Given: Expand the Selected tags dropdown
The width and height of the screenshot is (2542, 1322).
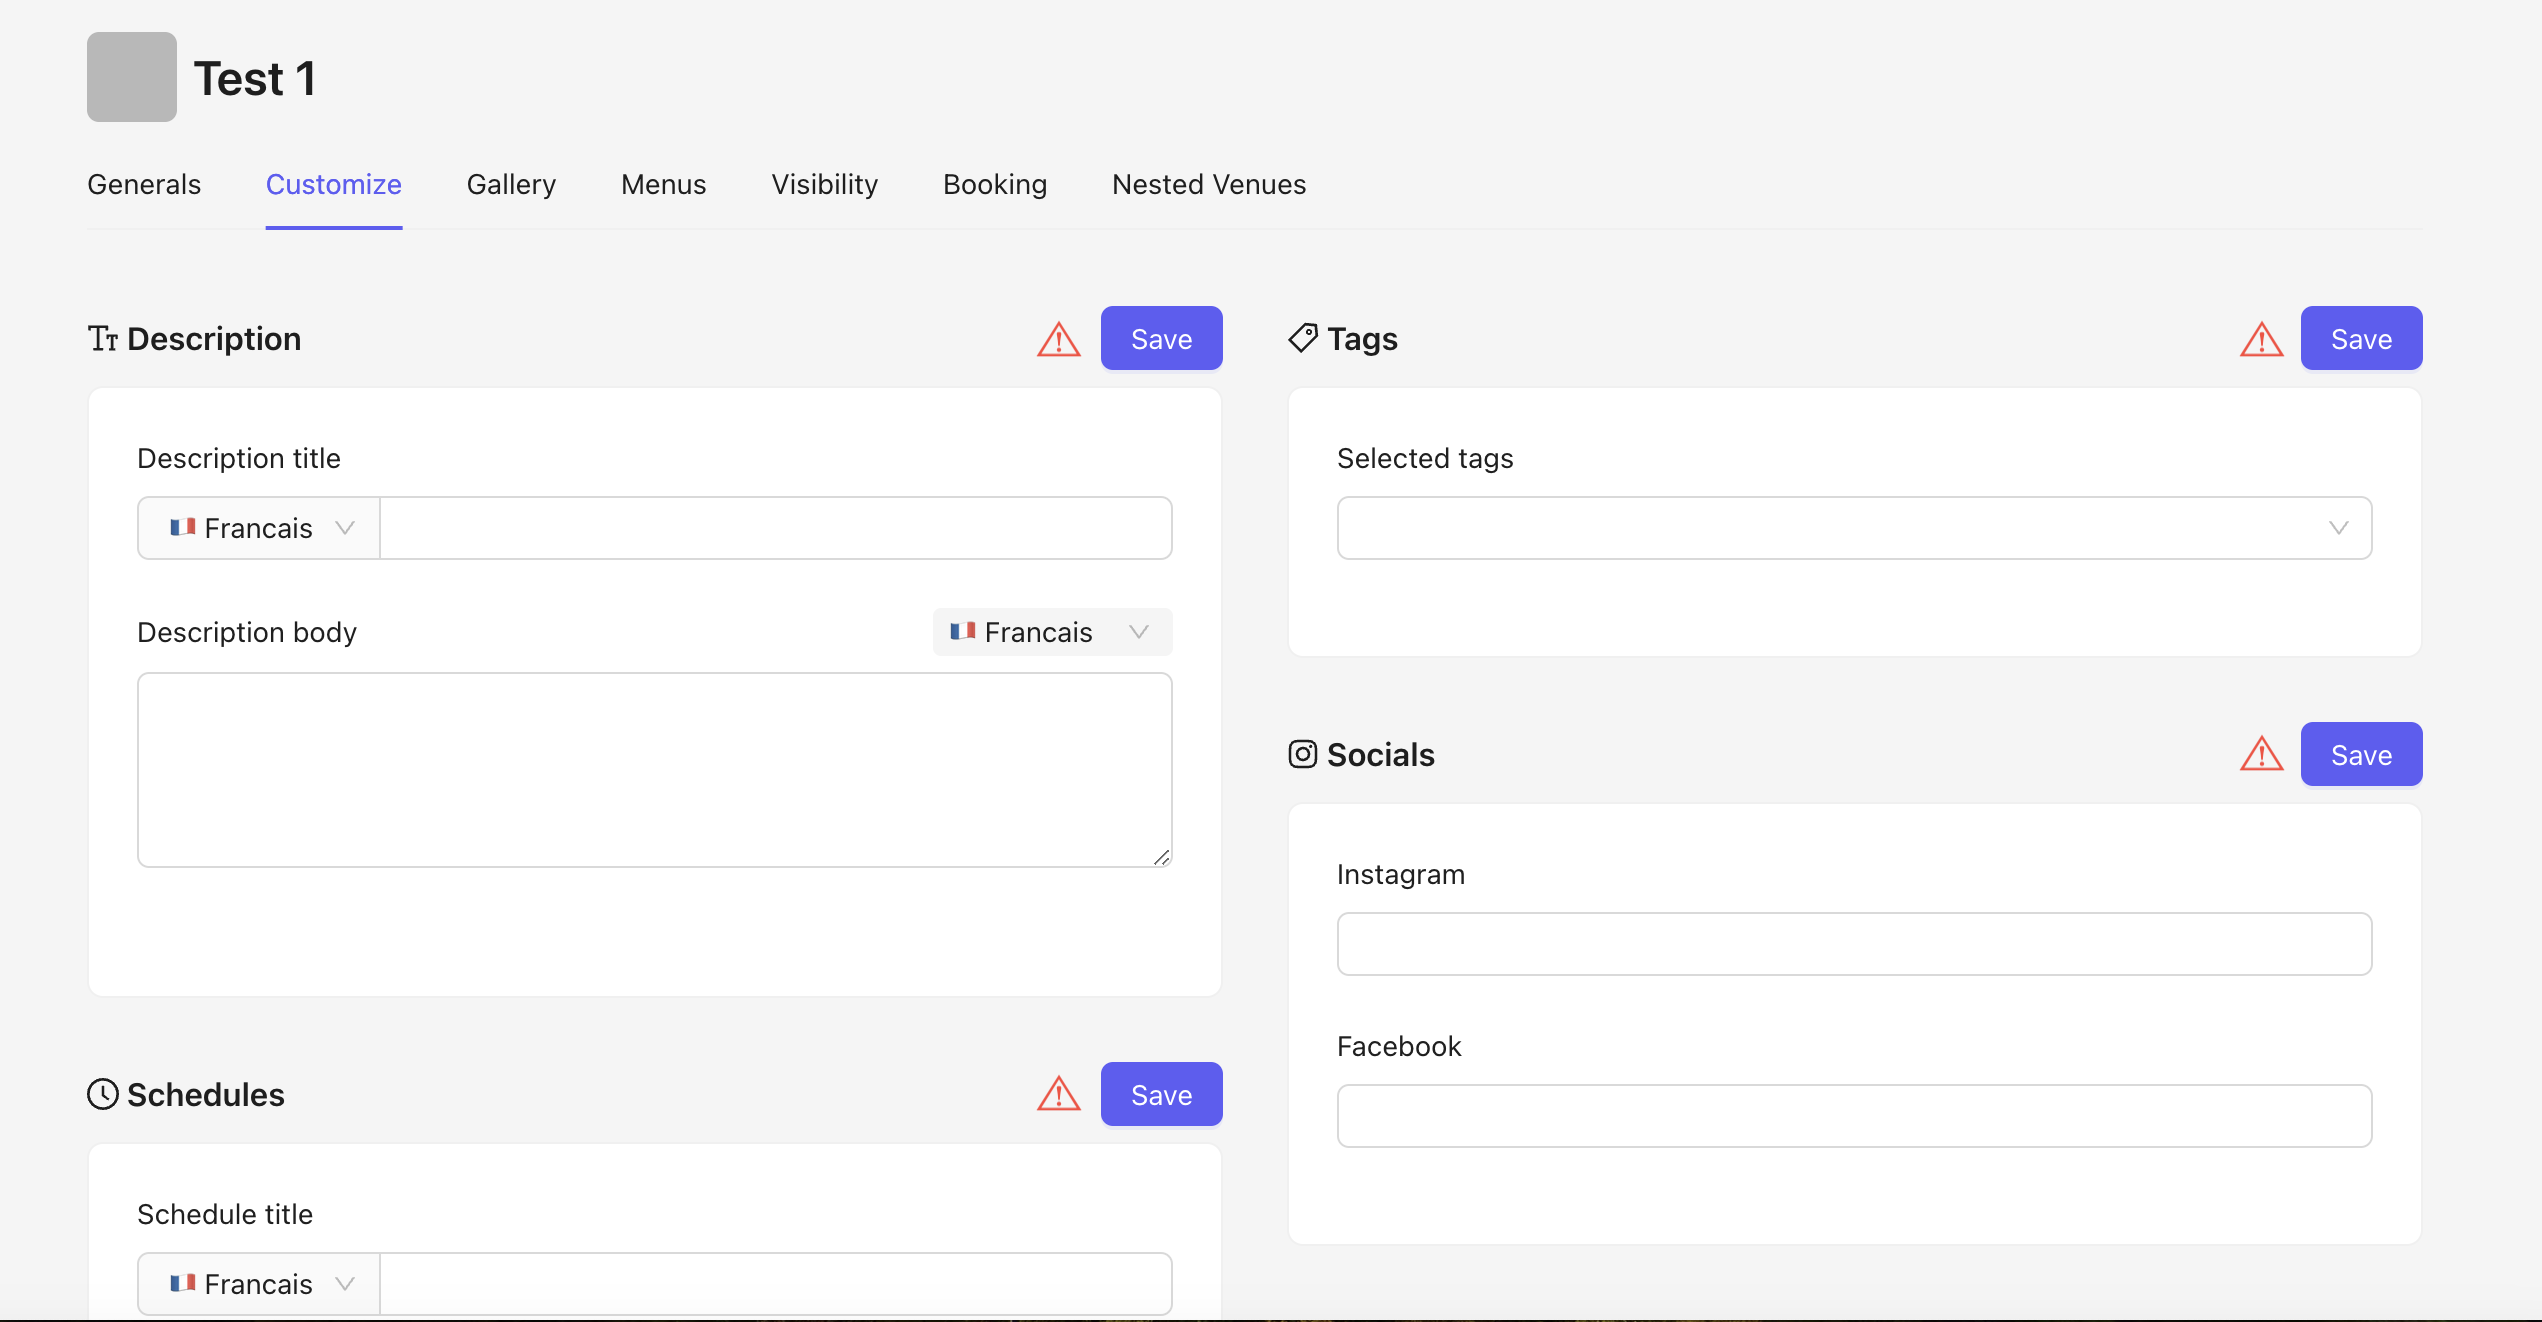Looking at the screenshot, I should pyautogui.click(x=1853, y=528).
